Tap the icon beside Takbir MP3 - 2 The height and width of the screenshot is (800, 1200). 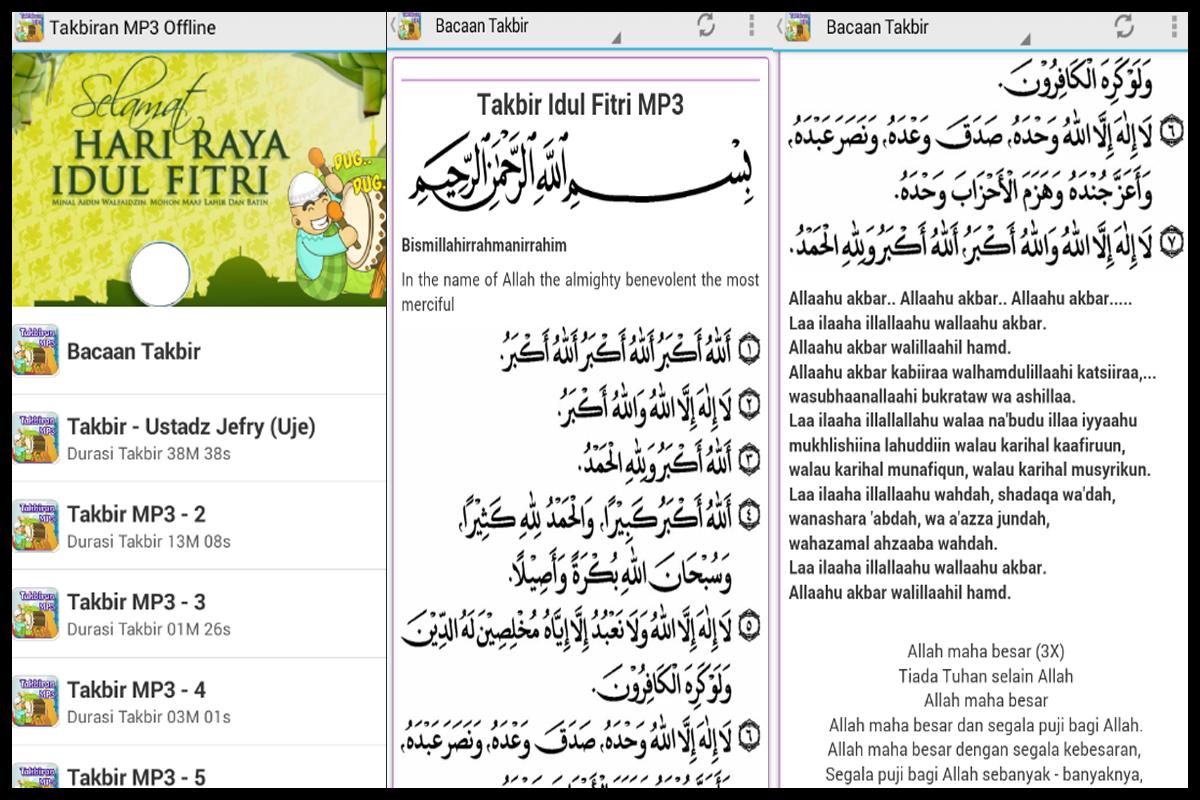36,526
